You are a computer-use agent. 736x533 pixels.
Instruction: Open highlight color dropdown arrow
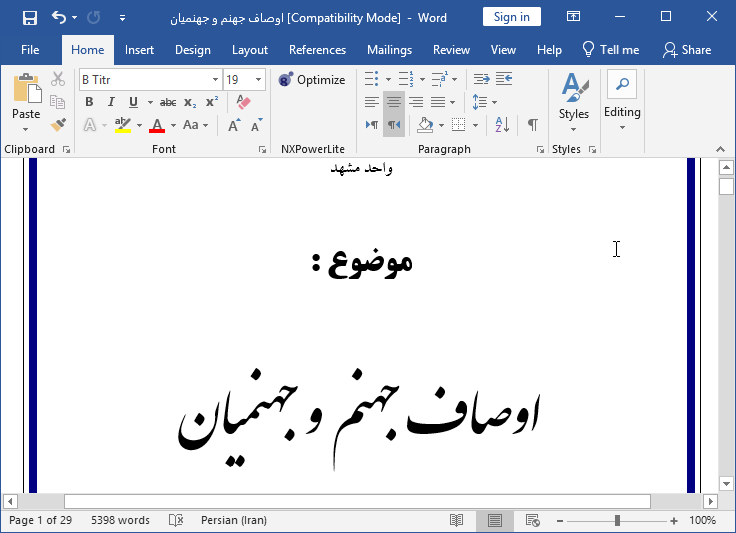(139, 125)
